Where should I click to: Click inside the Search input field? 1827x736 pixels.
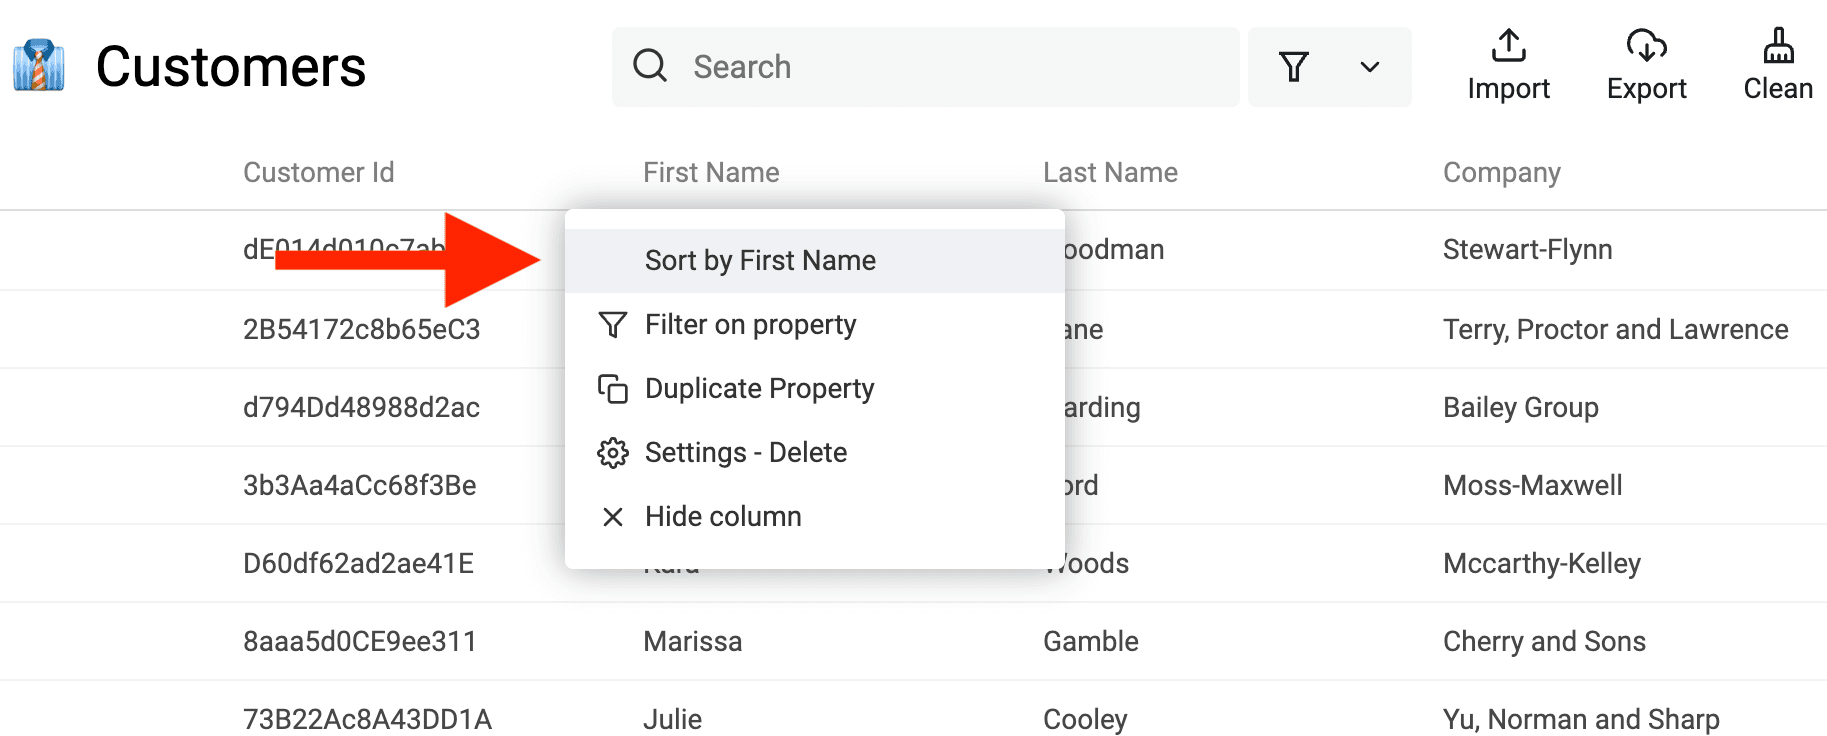tap(950, 67)
